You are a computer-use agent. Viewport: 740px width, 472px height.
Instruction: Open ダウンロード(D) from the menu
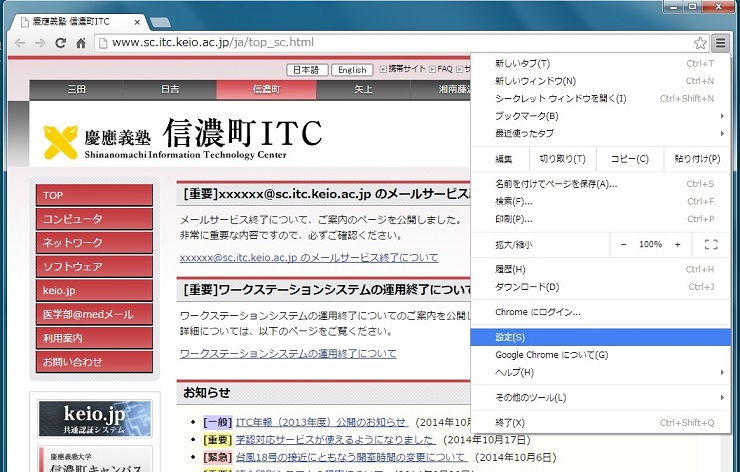[x=601, y=287]
